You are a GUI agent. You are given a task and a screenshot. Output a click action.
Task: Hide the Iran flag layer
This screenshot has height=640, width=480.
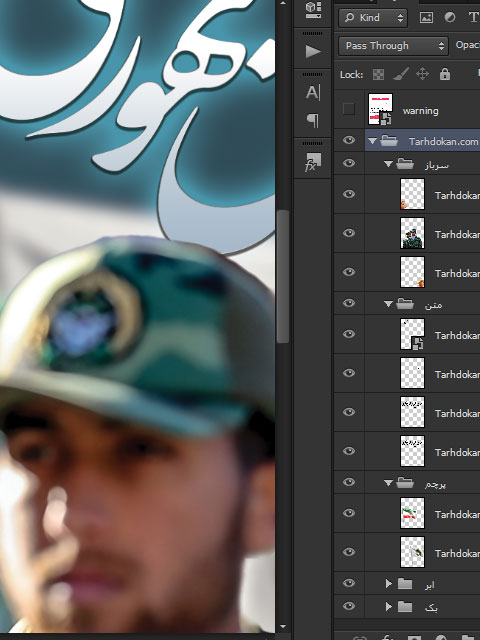pos(349,513)
